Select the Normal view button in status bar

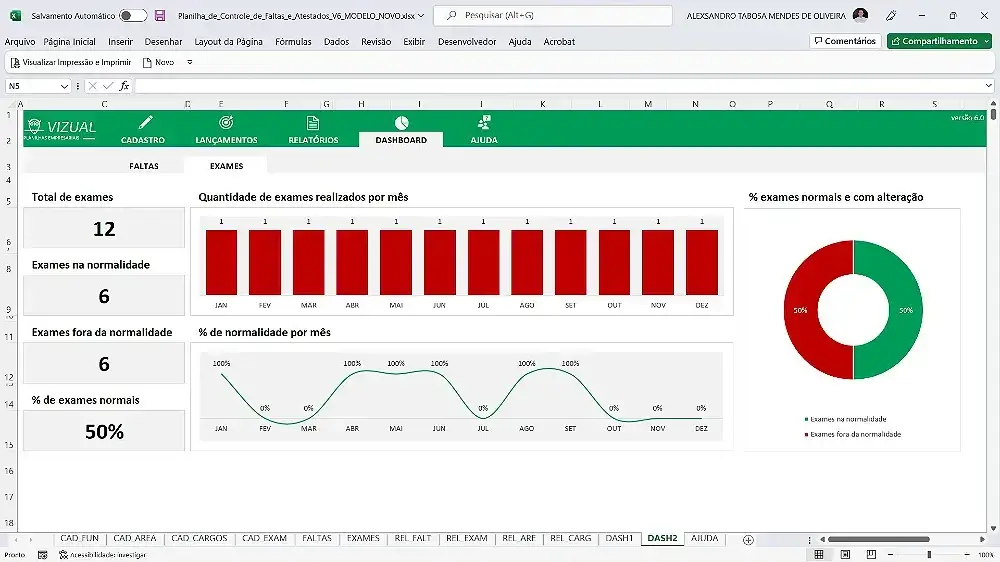click(x=819, y=554)
